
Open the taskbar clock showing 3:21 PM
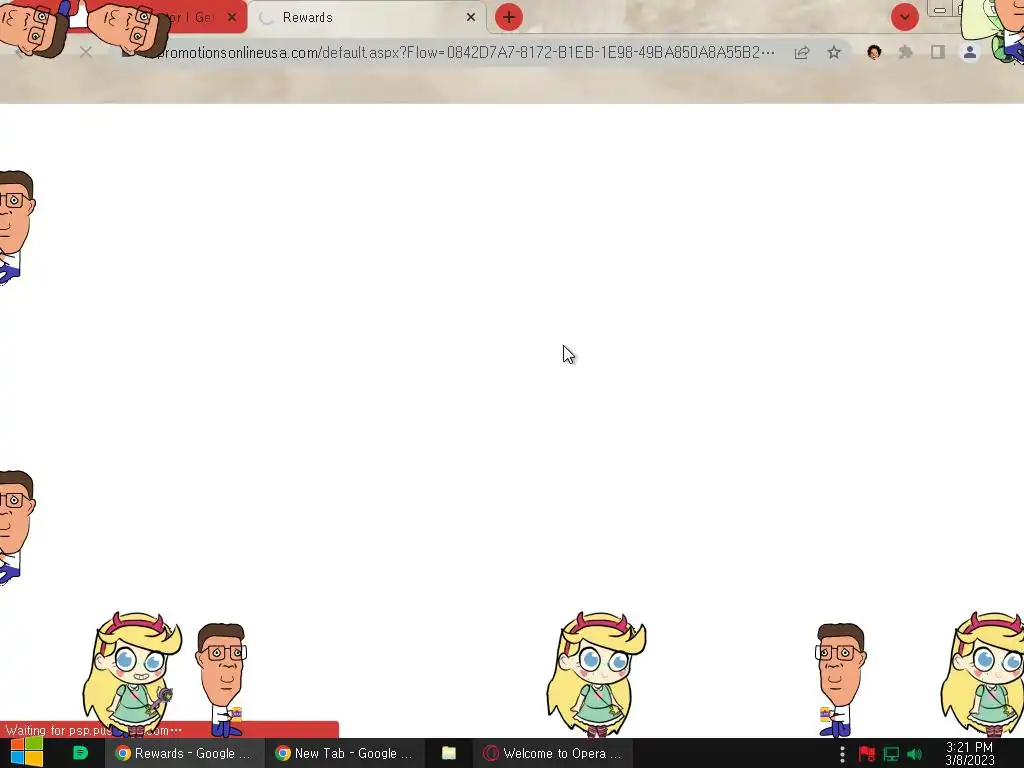point(970,754)
